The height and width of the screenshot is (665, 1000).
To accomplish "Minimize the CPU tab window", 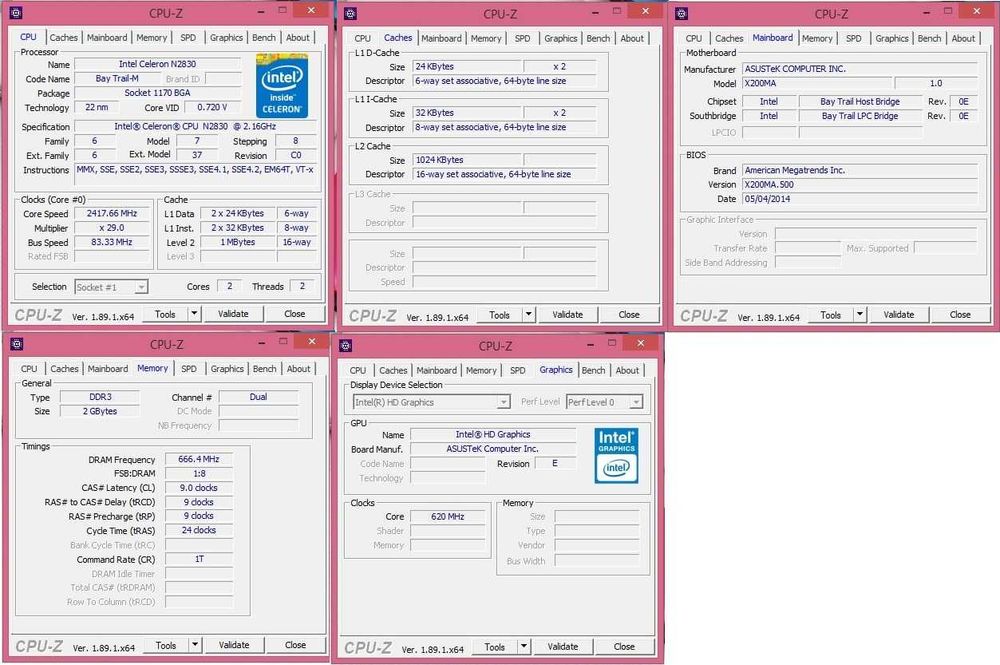I will (261, 11).
